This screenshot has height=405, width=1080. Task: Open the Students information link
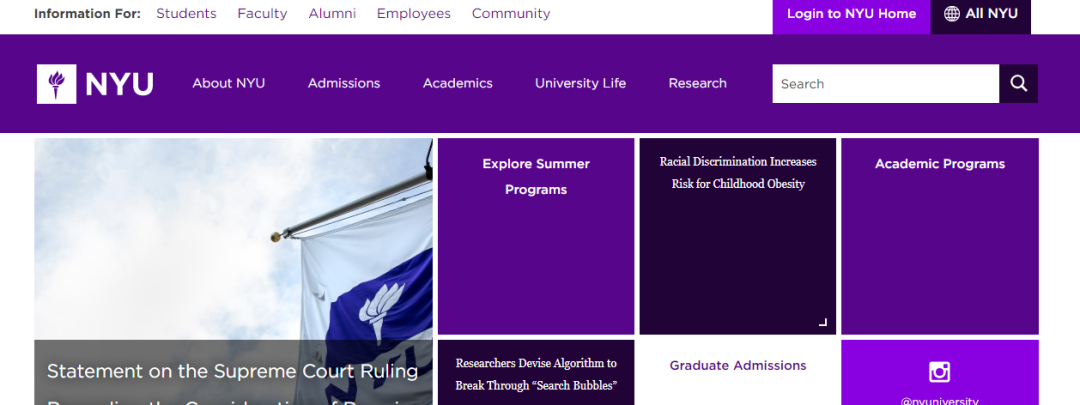point(186,14)
